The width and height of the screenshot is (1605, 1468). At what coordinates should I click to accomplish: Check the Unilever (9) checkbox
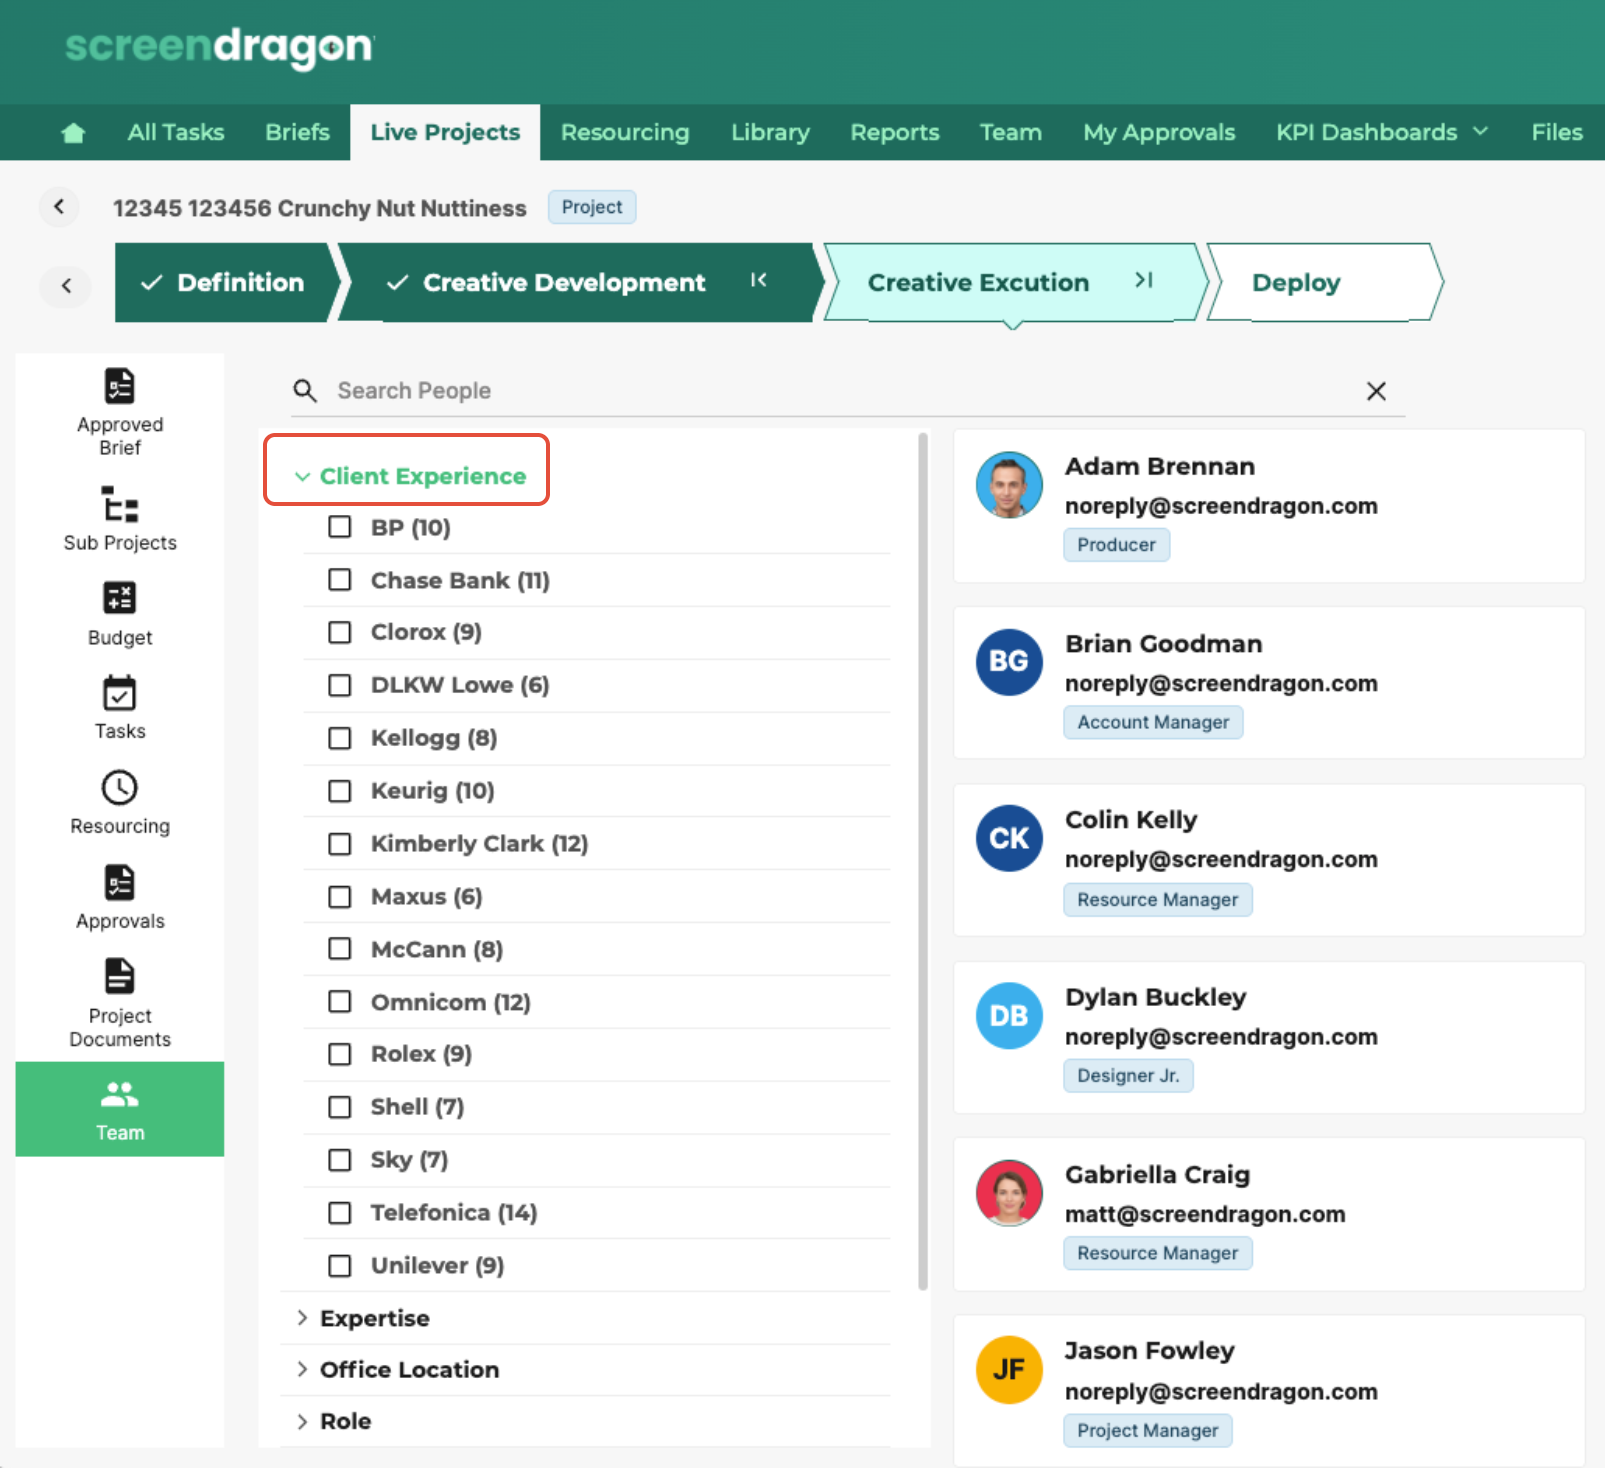tap(340, 1266)
